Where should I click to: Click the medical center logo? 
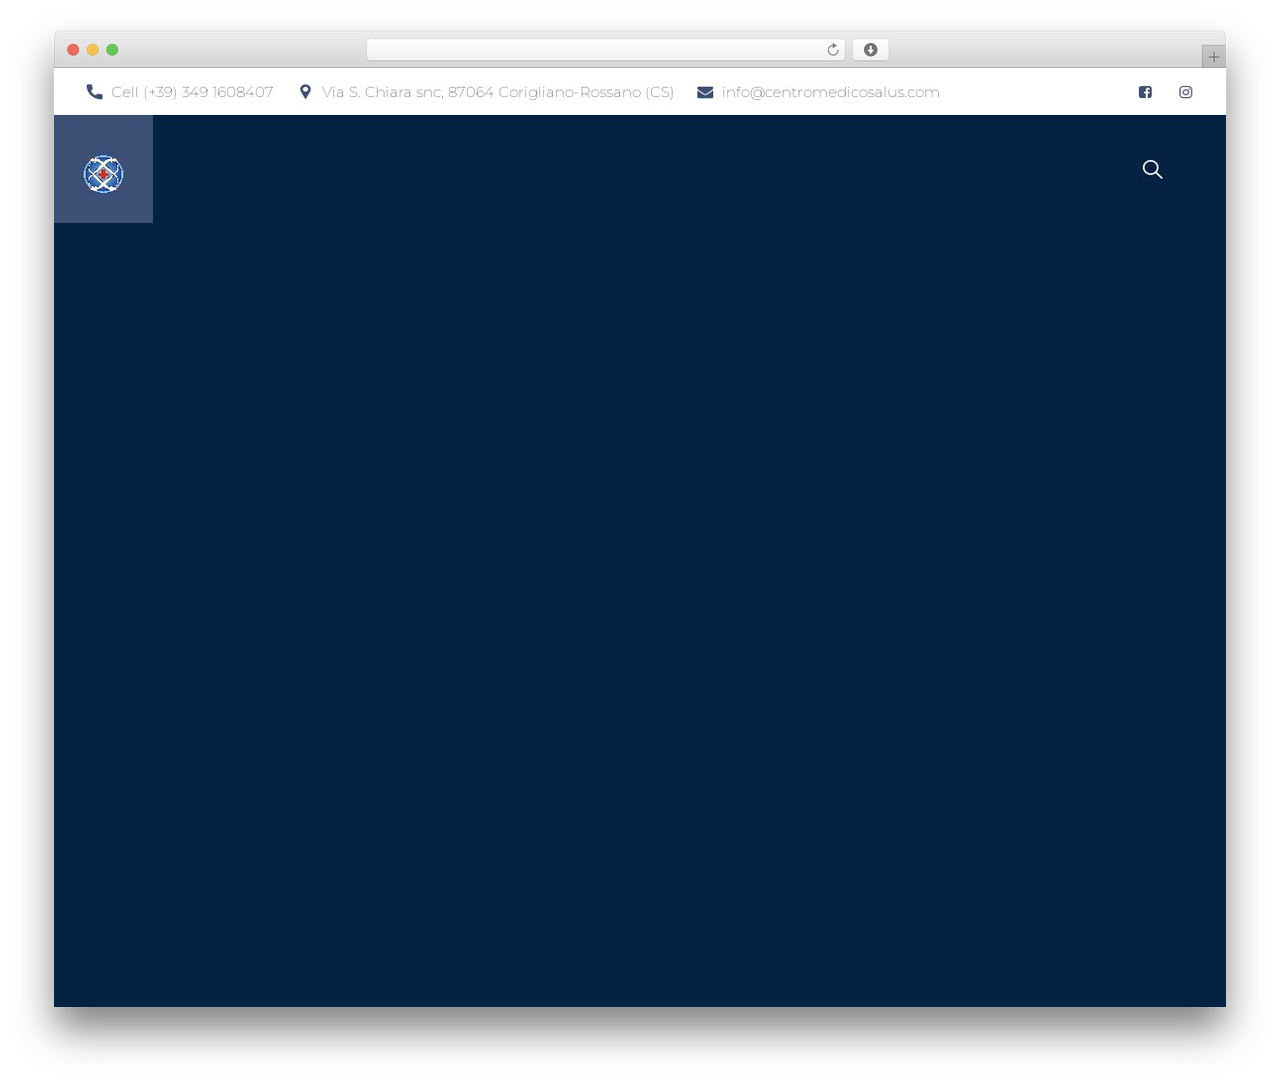click(x=103, y=174)
